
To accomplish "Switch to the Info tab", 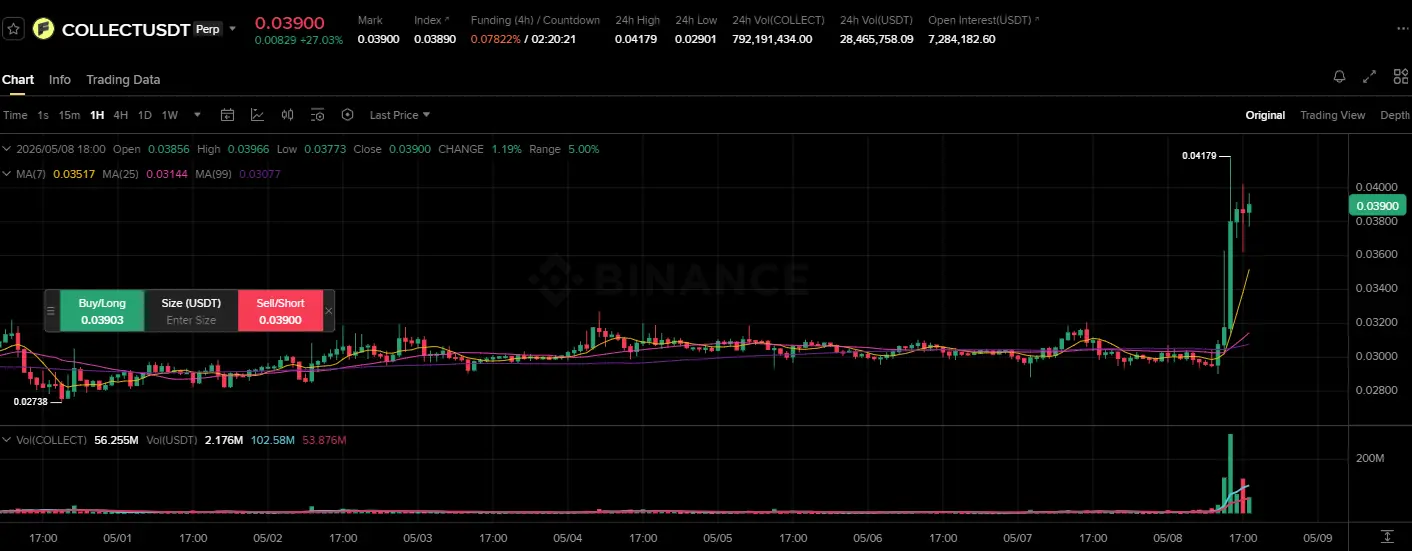I will click(x=60, y=80).
